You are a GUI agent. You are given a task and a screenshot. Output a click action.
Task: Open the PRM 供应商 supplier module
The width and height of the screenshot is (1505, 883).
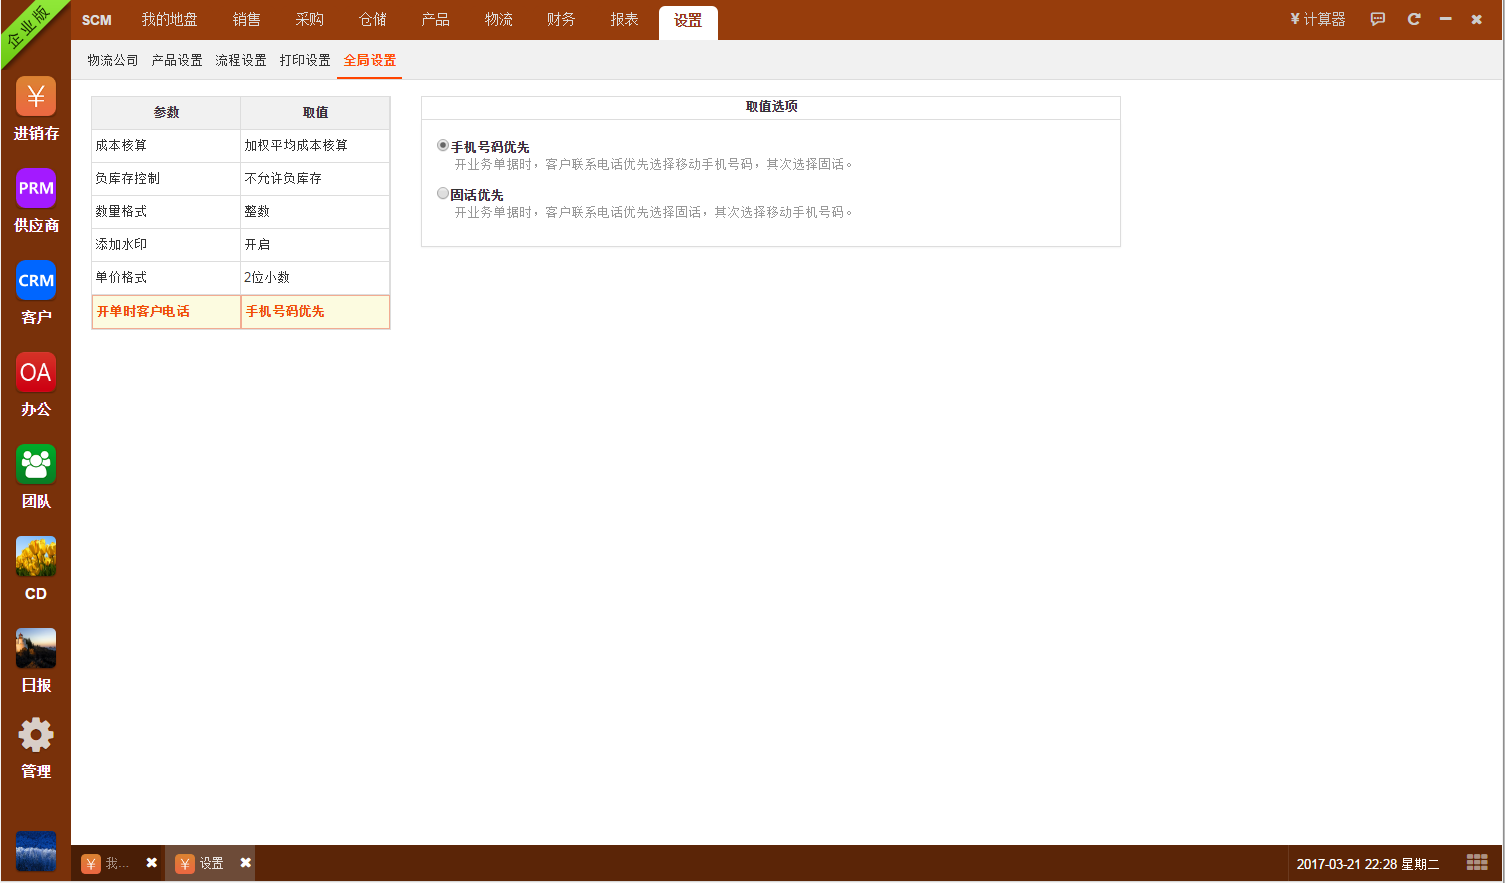coord(36,189)
